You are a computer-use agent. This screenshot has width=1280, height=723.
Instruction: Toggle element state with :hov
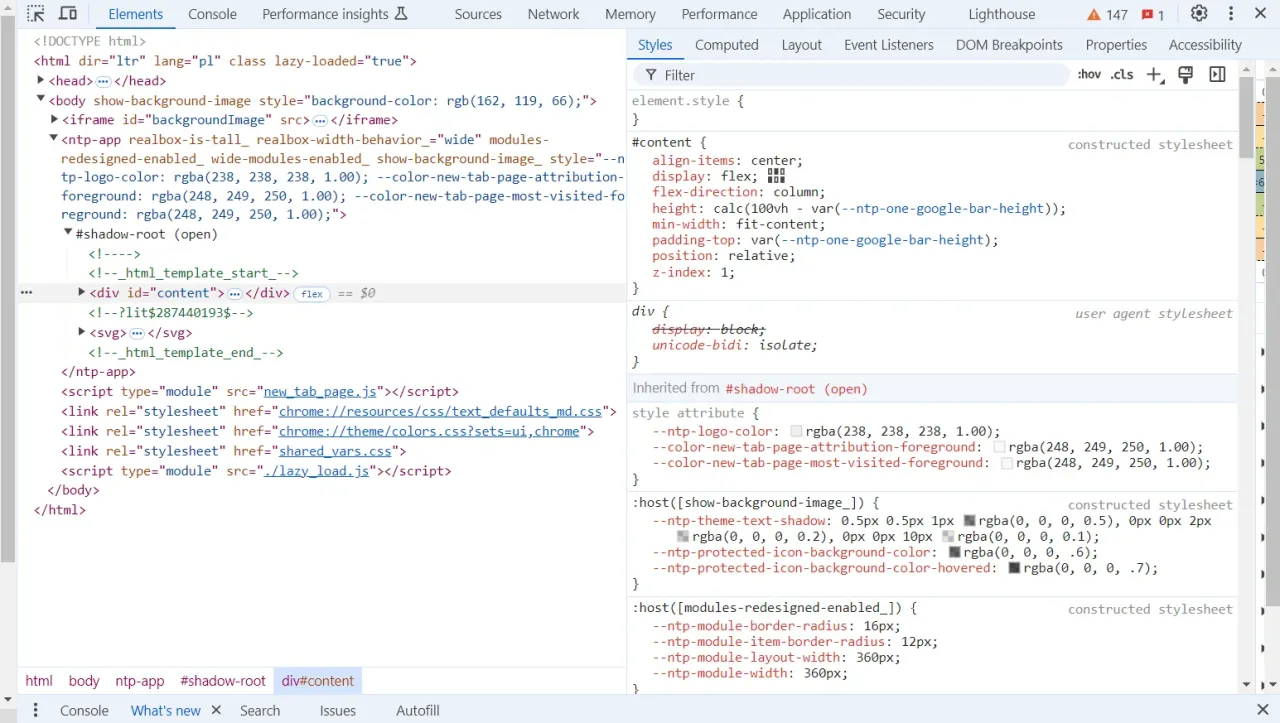1089,73
